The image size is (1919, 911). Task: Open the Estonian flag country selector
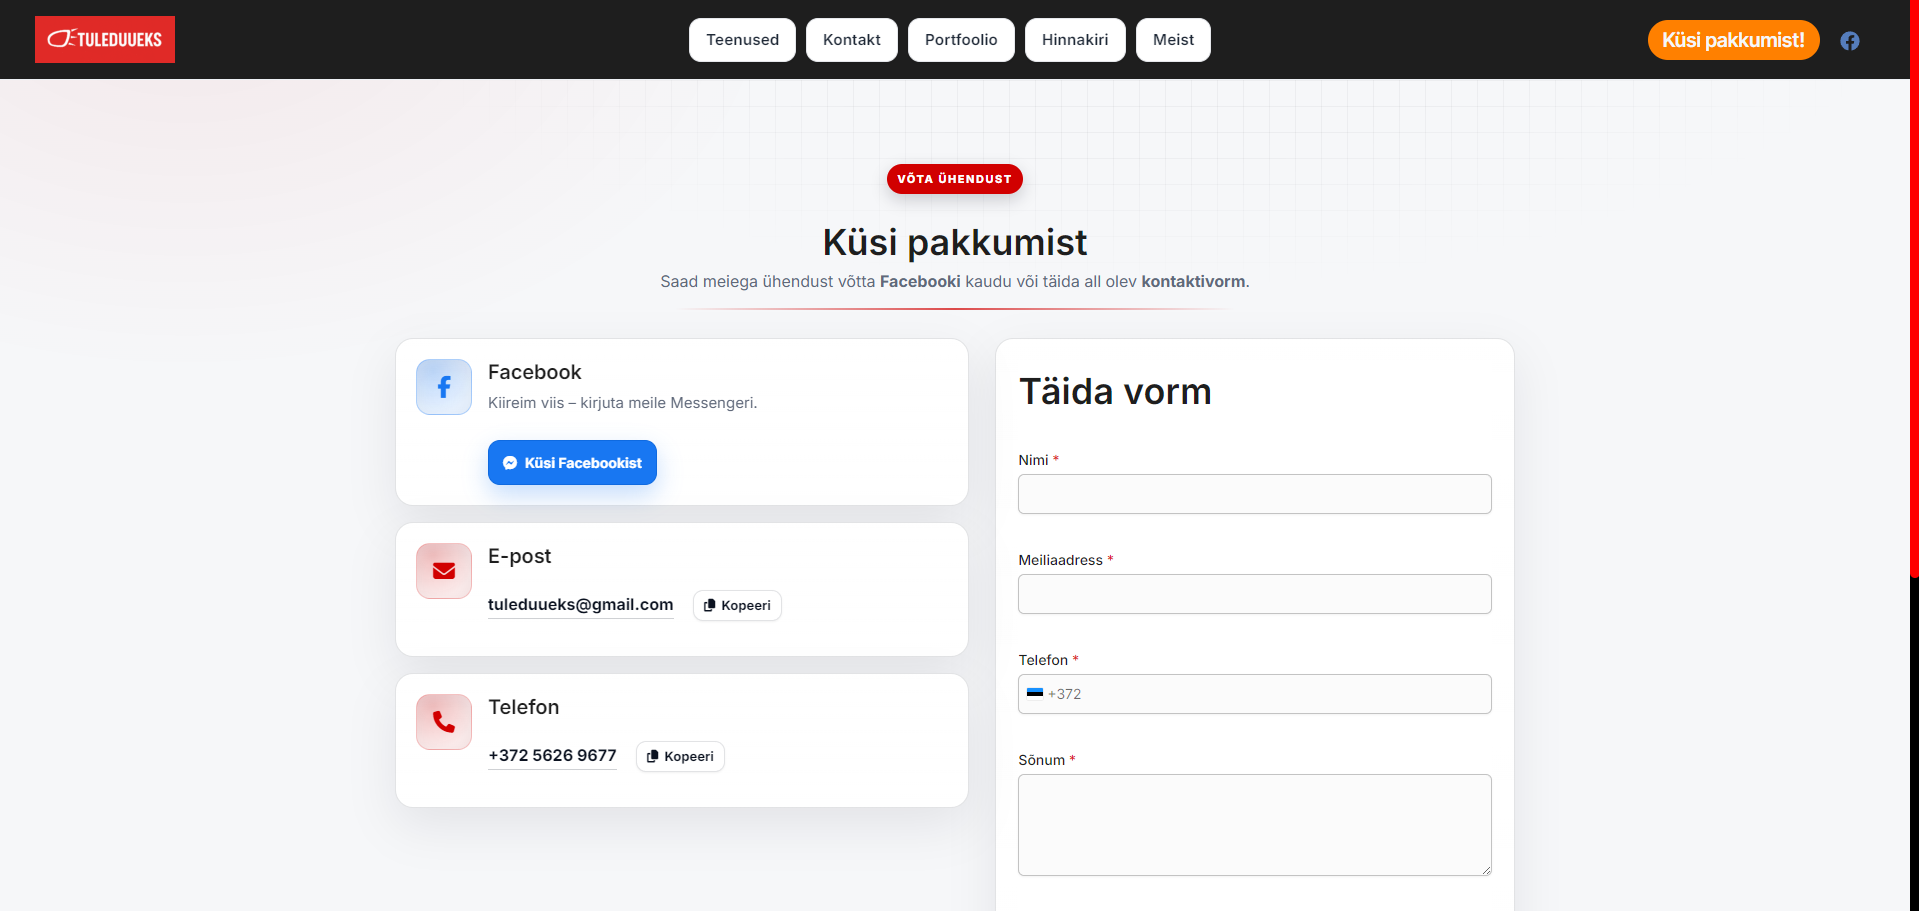(1035, 694)
